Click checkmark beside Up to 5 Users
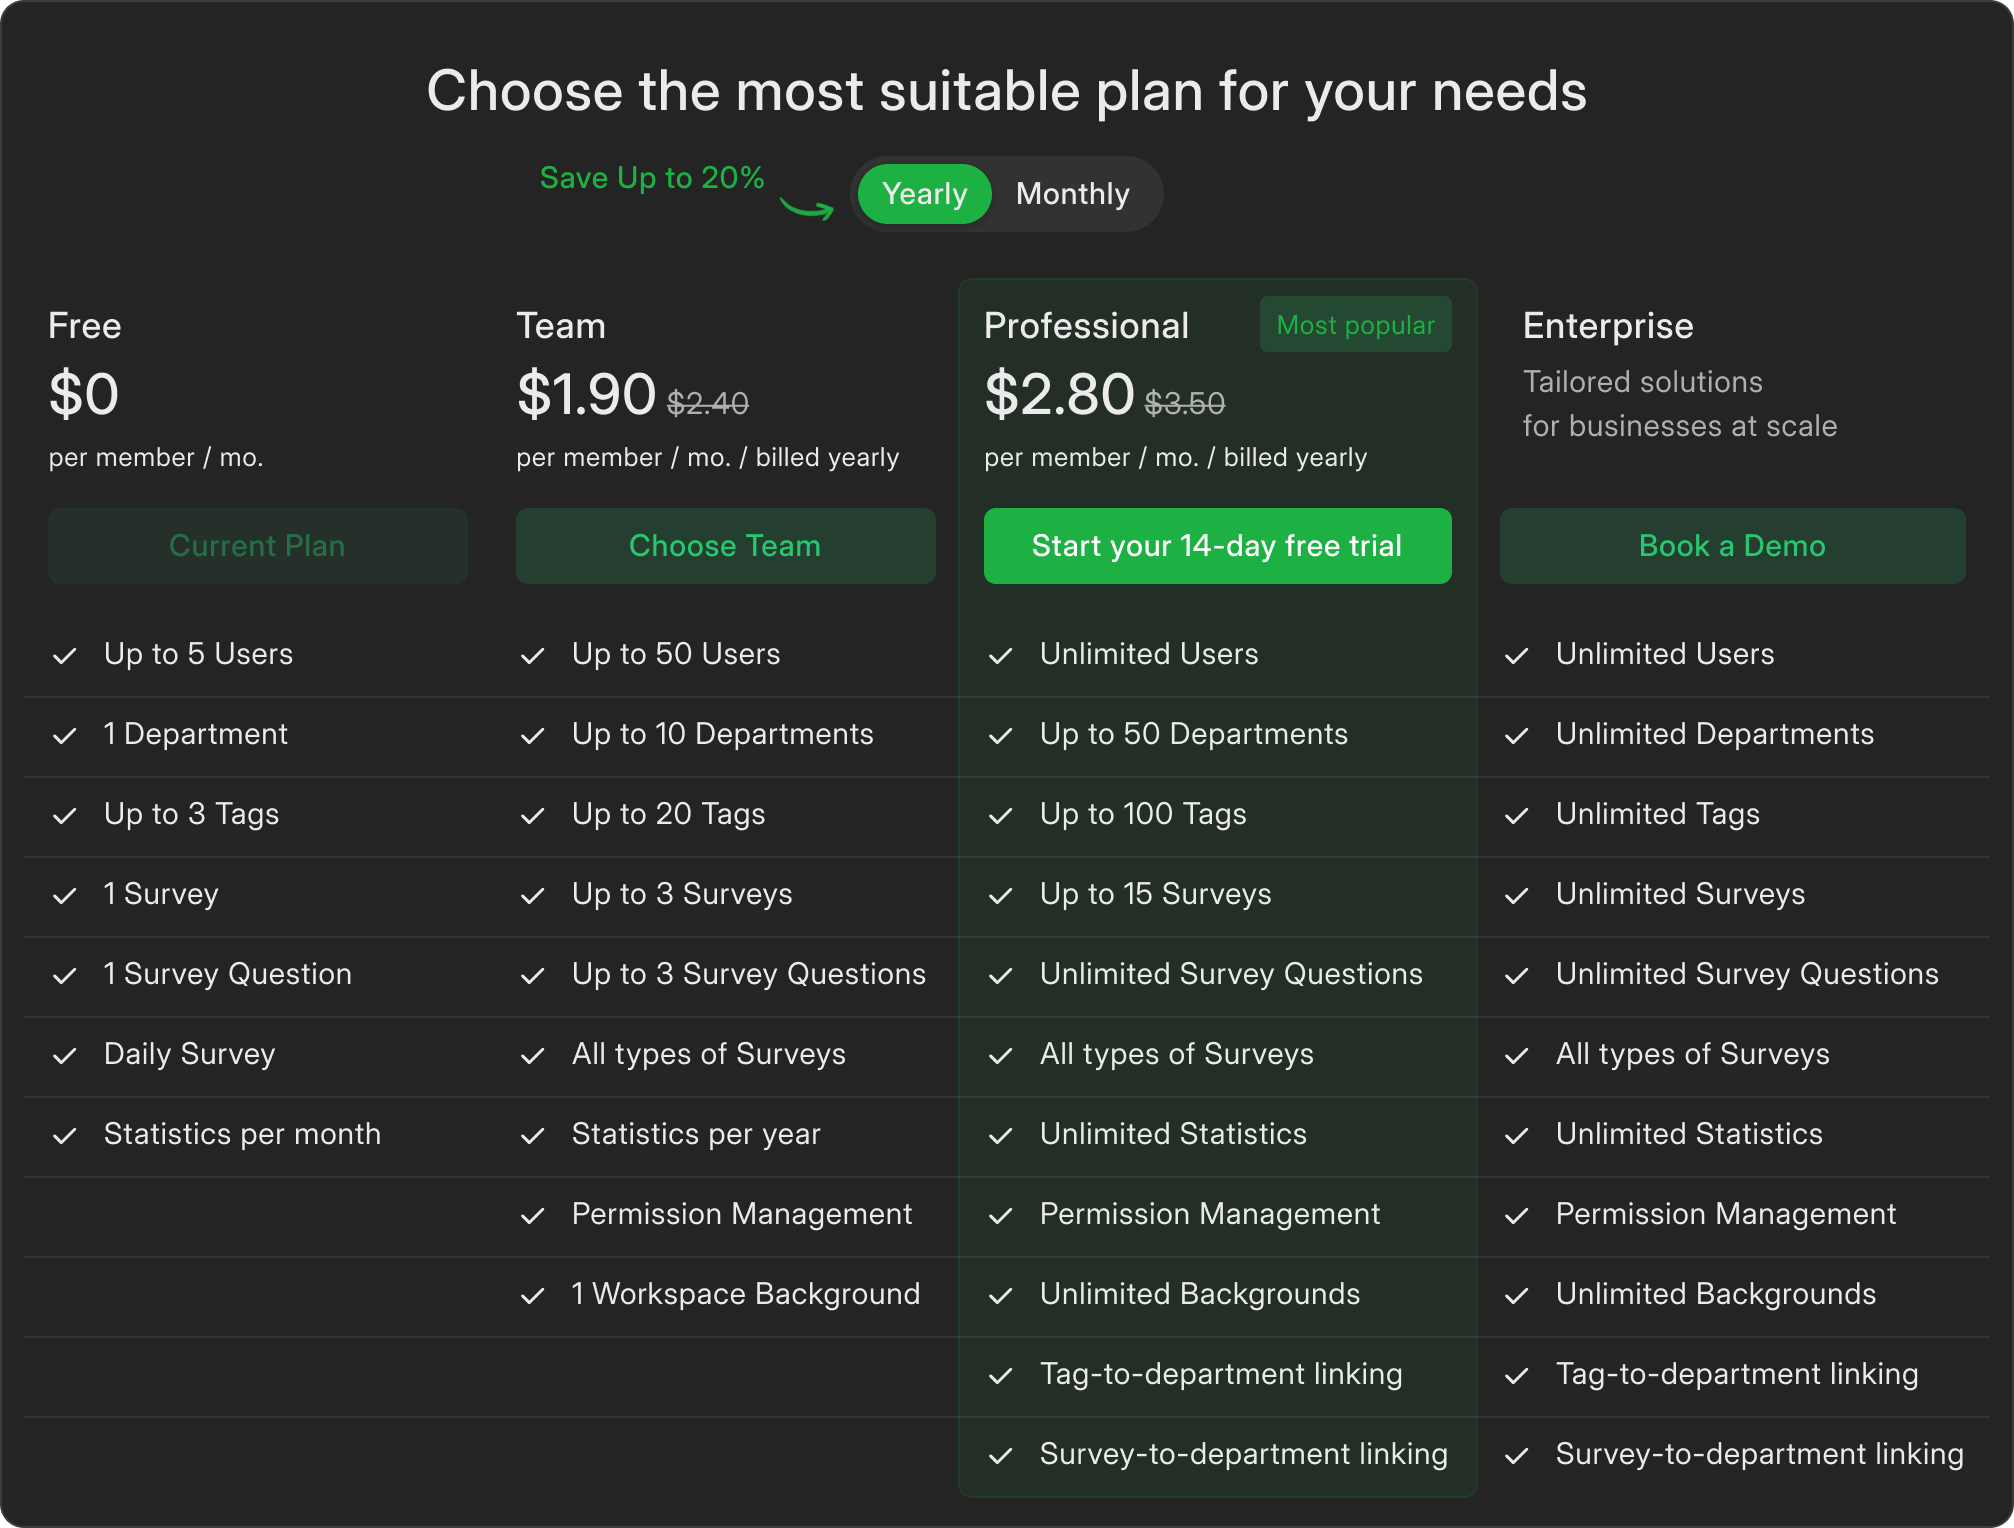Viewport: 2014px width, 1528px height. [x=65, y=656]
